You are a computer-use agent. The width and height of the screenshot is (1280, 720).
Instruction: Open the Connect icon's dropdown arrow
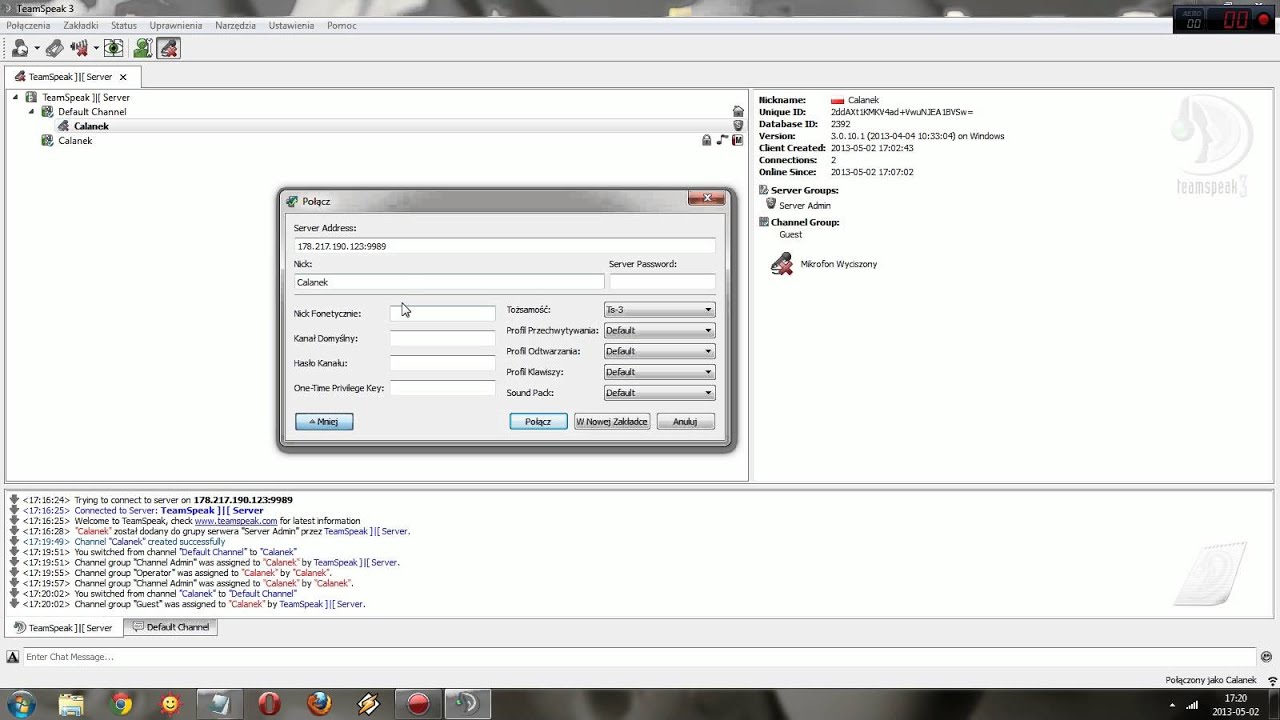37,48
